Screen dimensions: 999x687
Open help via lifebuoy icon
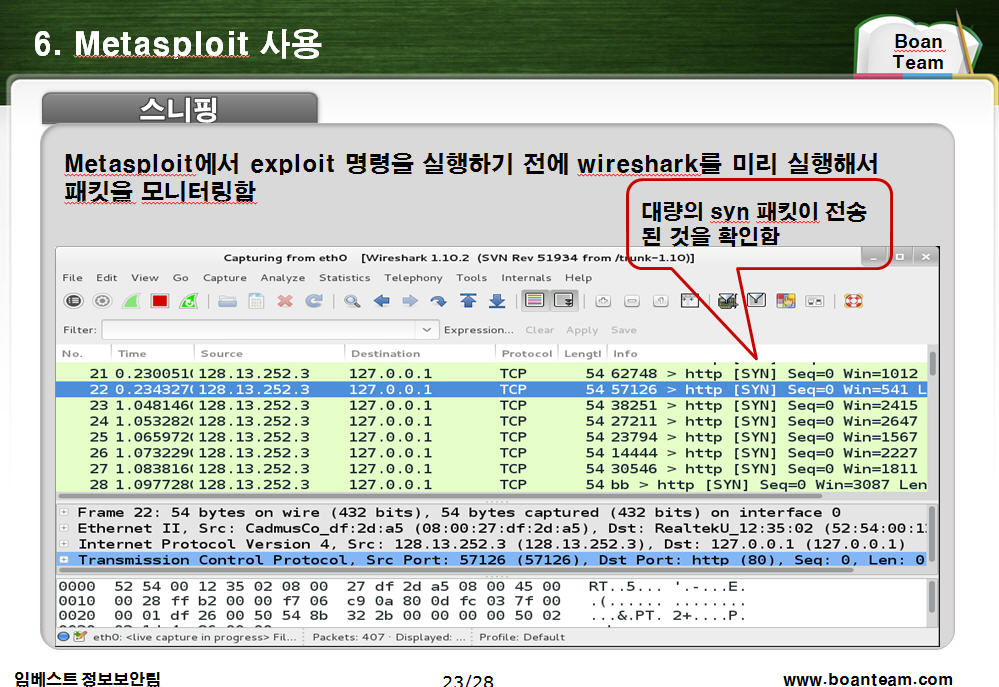pyautogui.click(x=853, y=301)
